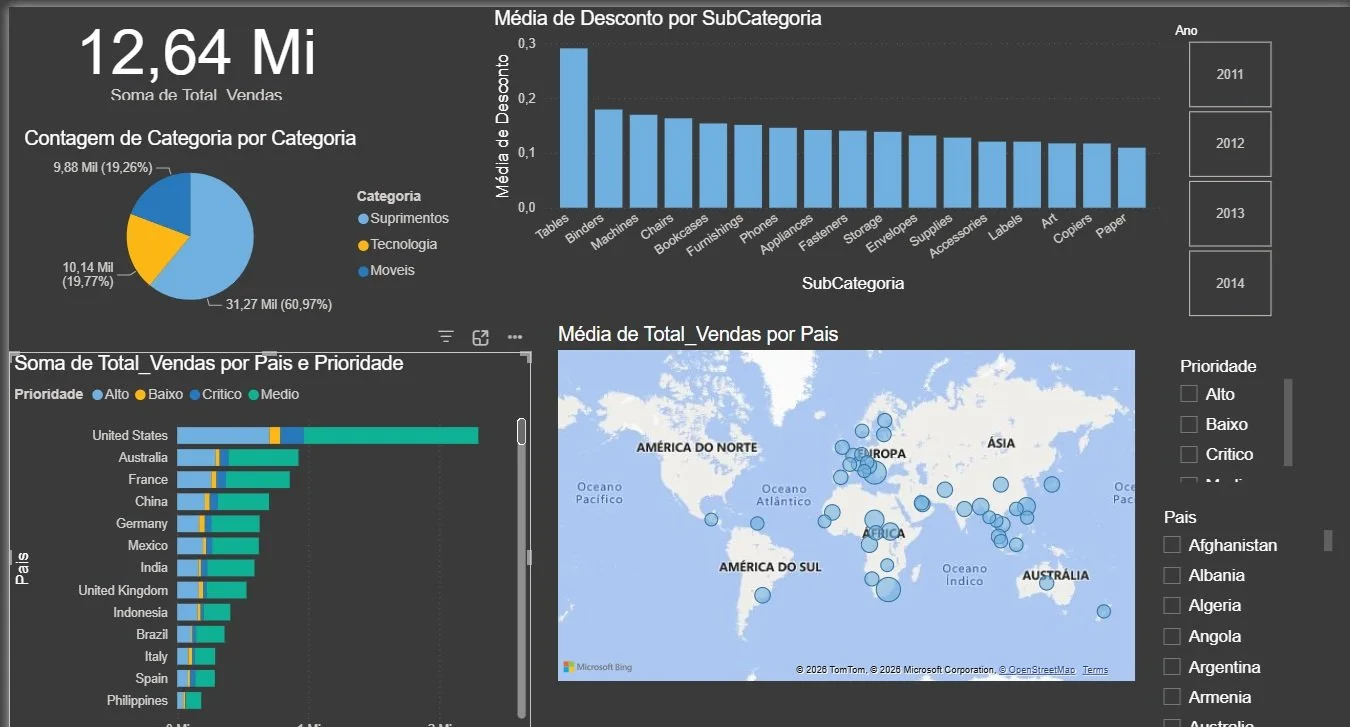Check Algeria in the Pais slicer

click(1172, 605)
